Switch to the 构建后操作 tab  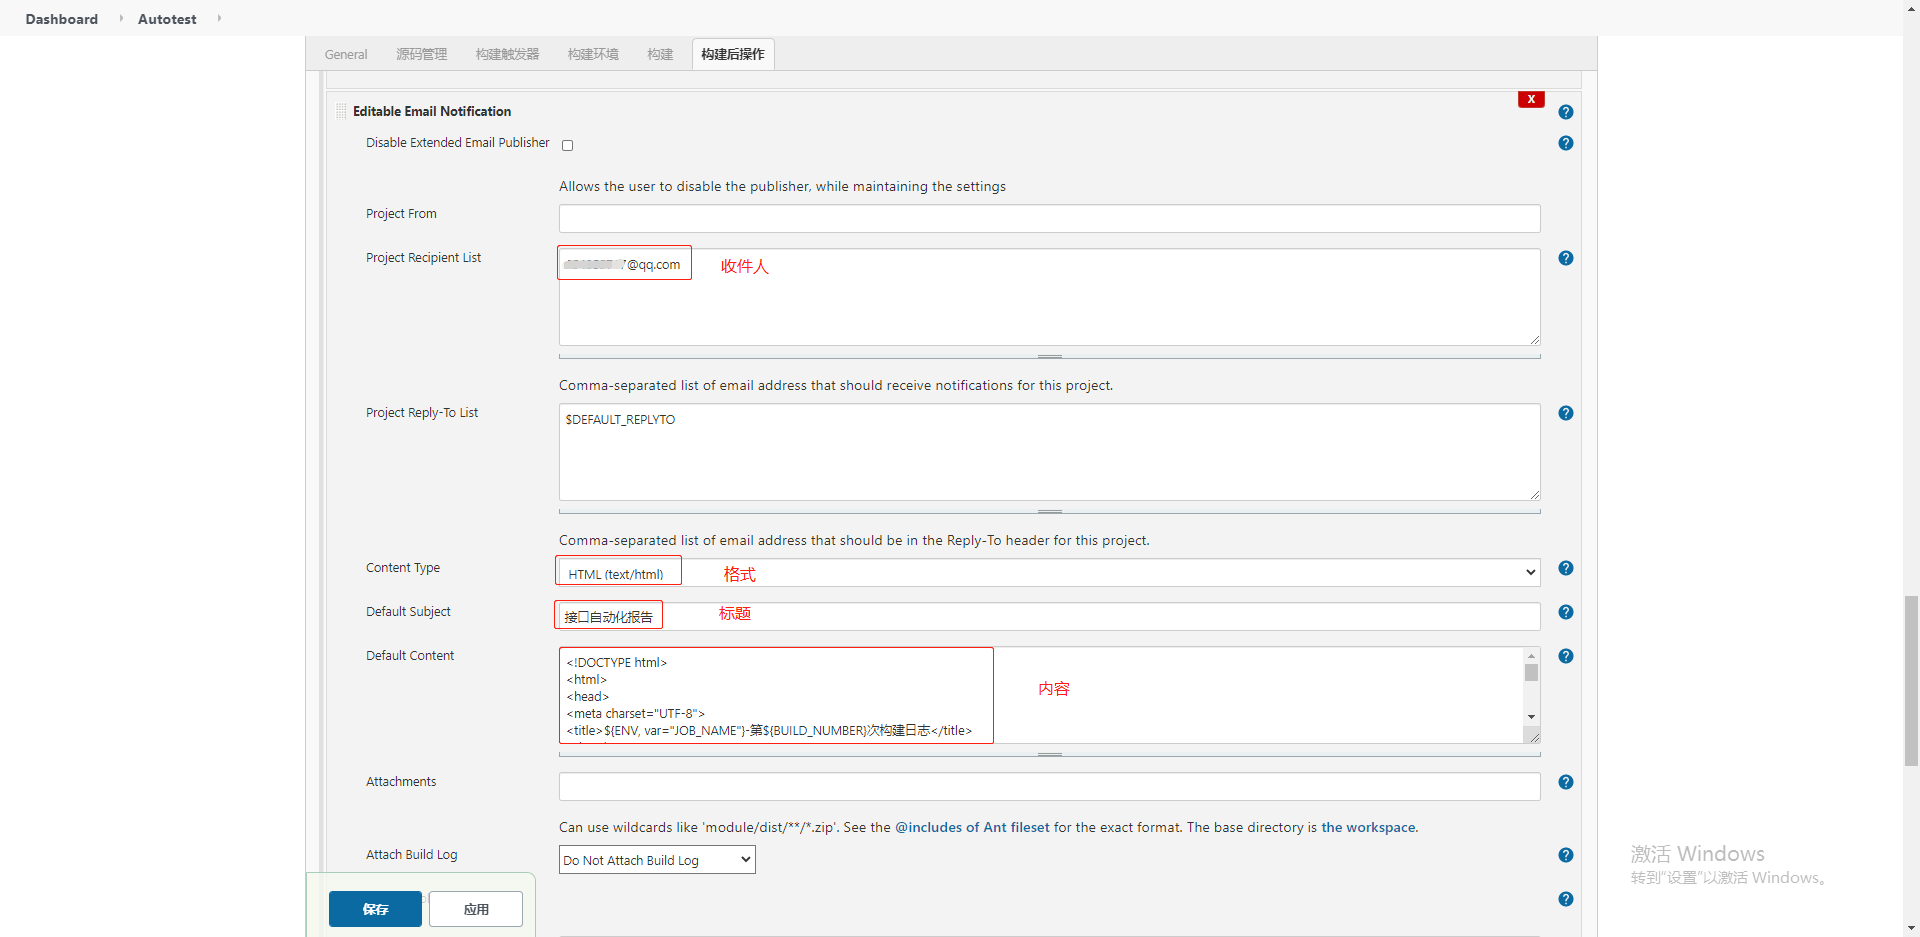pyautogui.click(x=733, y=54)
